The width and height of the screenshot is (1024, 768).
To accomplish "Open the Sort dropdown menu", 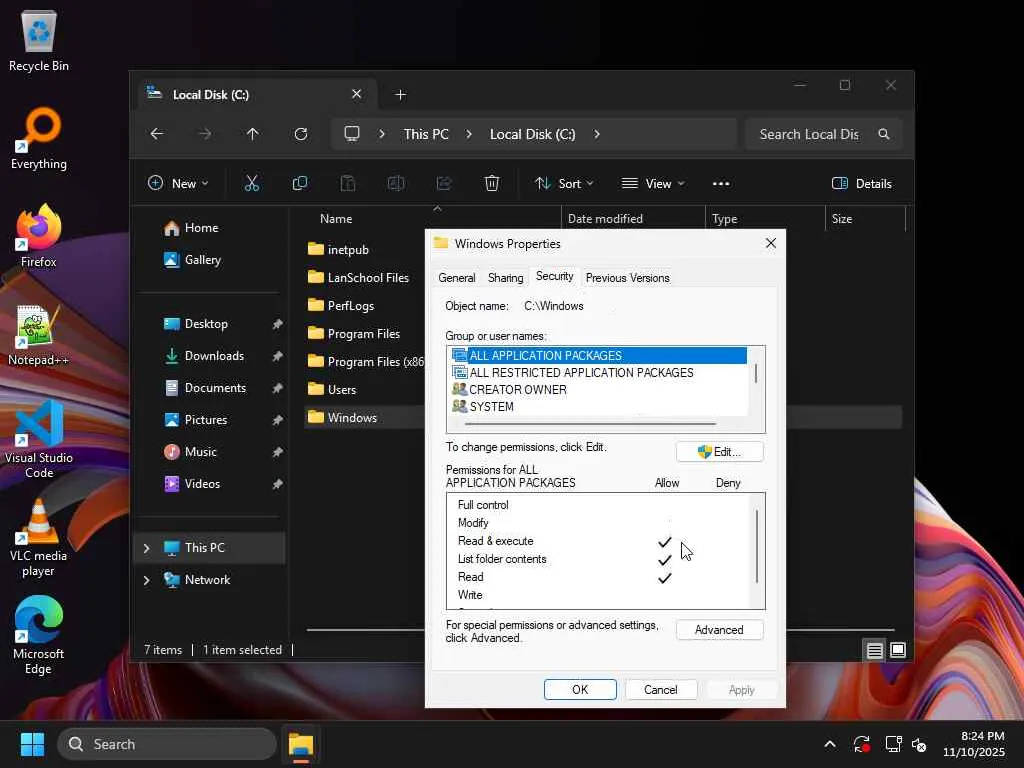I will (x=564, y=183).
